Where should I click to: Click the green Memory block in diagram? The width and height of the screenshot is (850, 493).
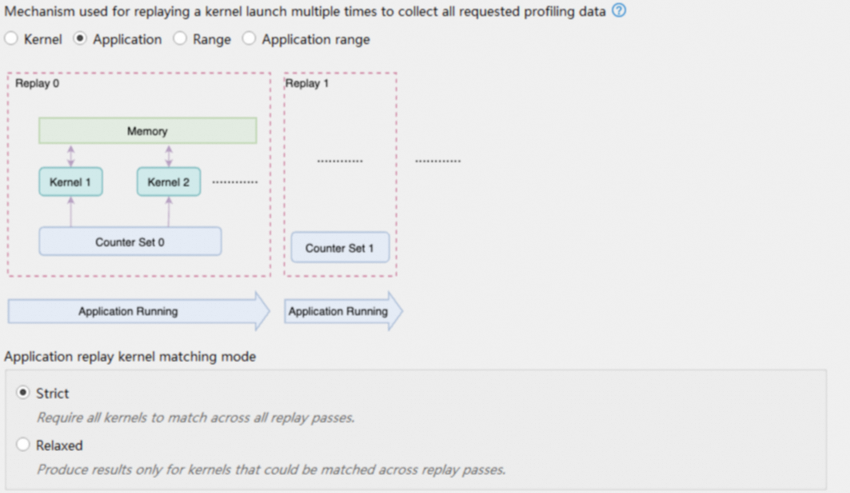147,131
